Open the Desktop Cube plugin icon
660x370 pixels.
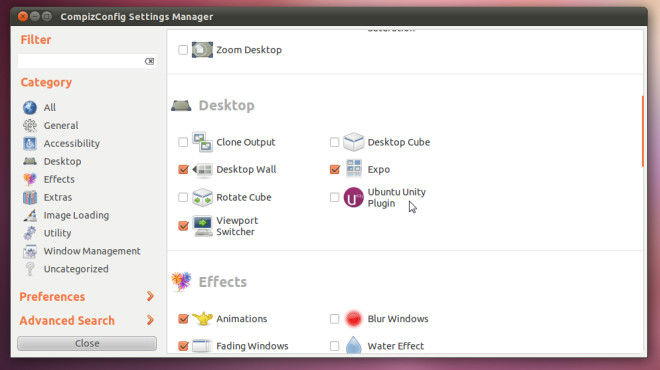[x=354, y=142]
